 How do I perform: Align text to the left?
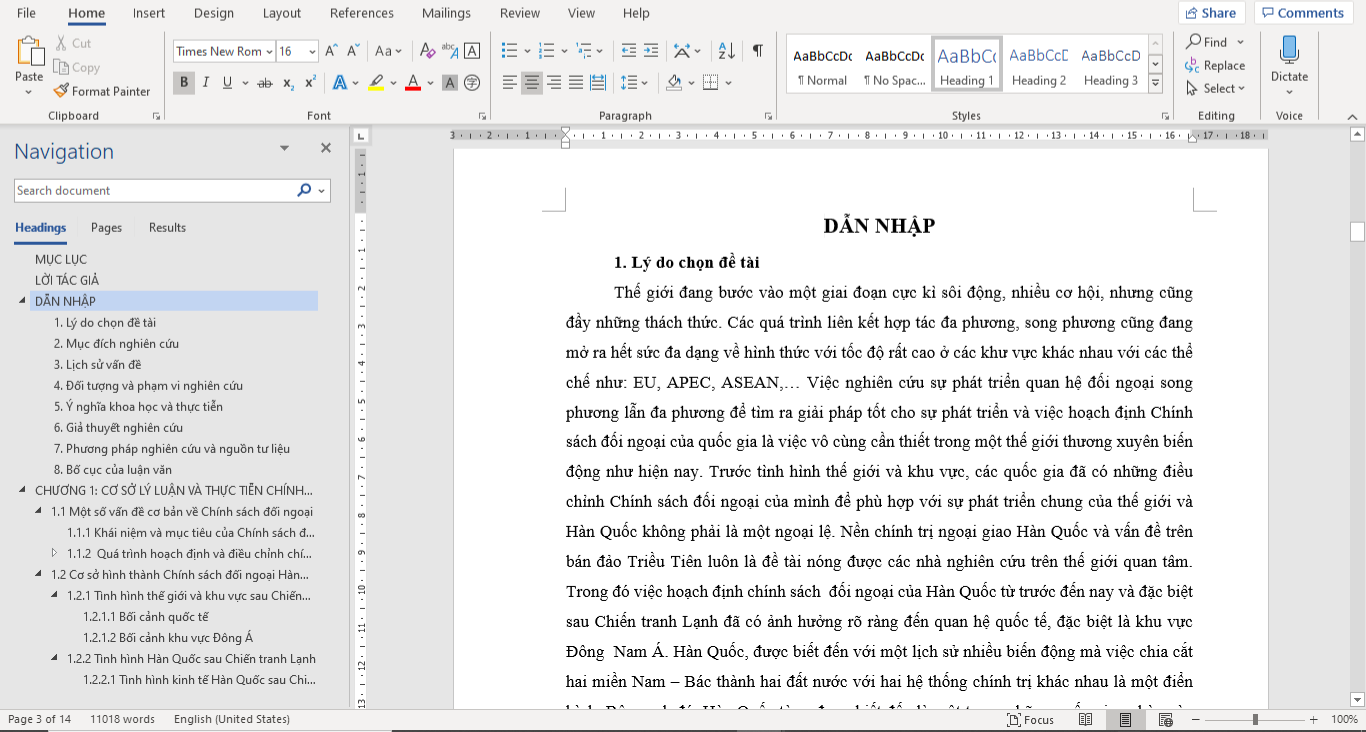(510, 83)
